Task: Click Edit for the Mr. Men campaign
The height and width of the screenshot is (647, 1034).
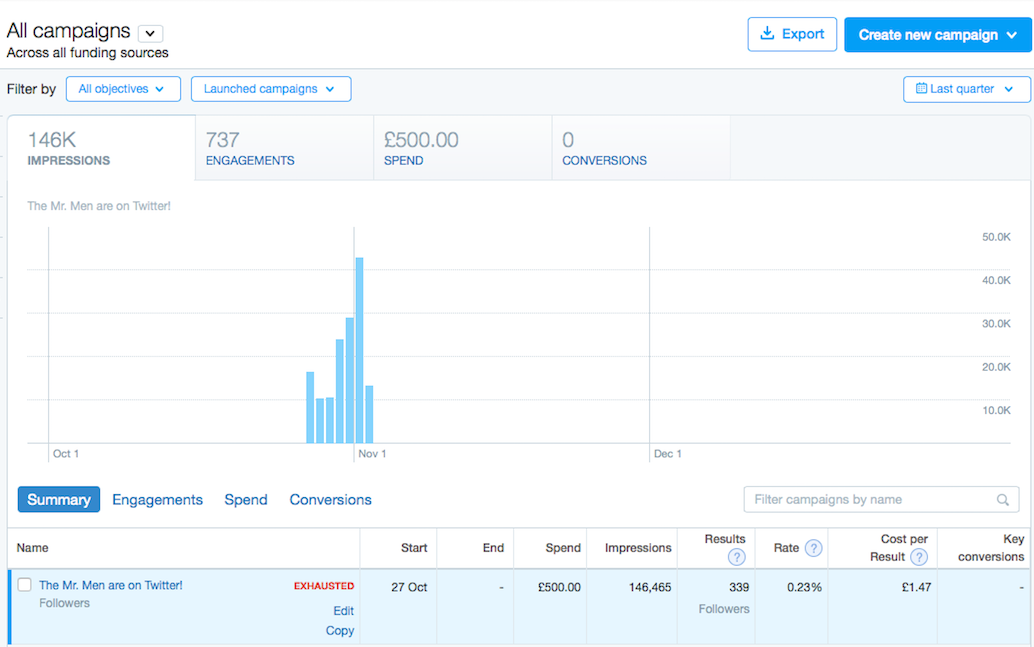Action: coord(344,611)
